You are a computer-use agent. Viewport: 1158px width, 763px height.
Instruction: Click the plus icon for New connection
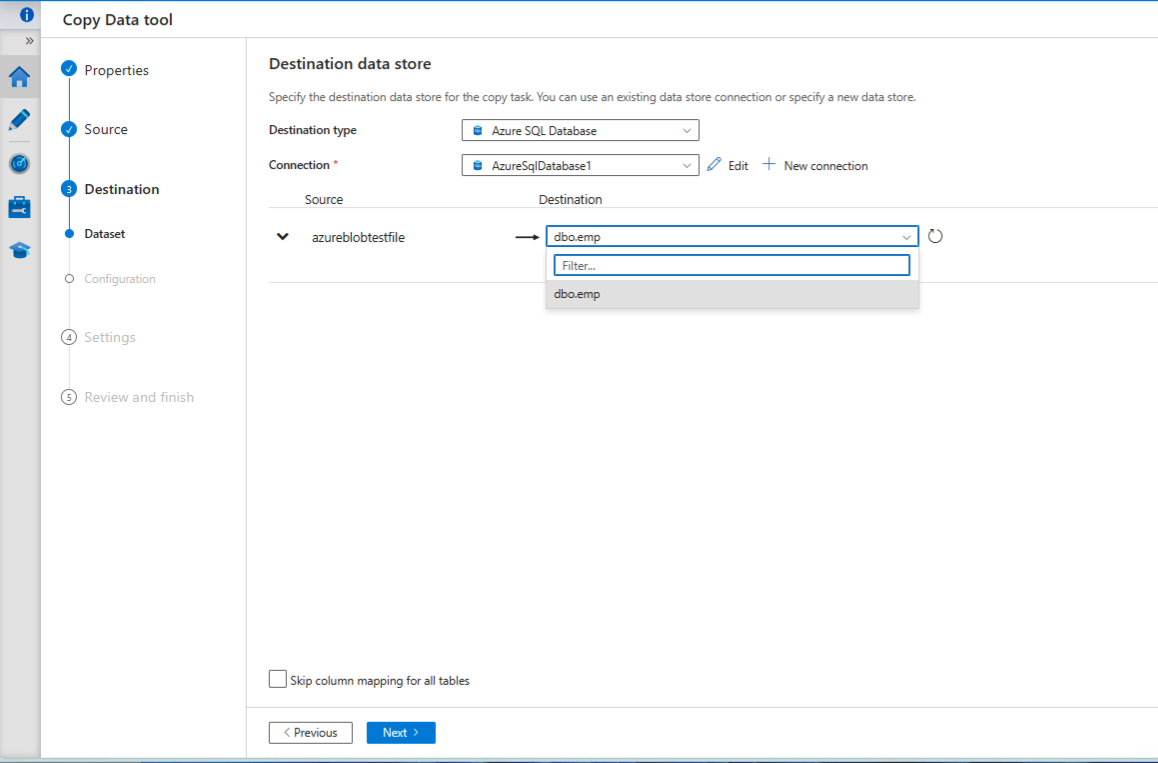(769, 164)
